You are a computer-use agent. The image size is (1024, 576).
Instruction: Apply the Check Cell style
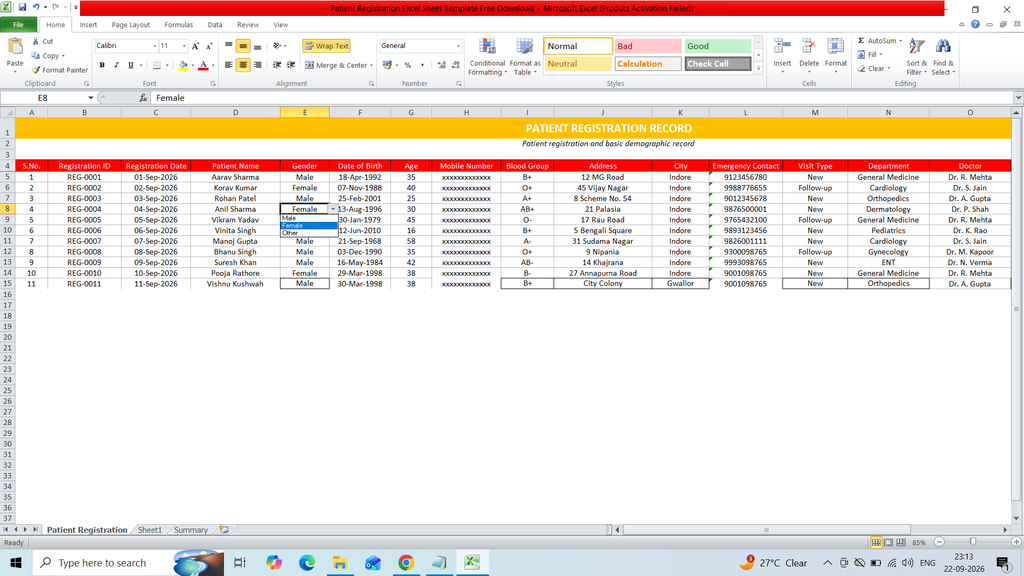pyautogui.click(x=717, y=64)
